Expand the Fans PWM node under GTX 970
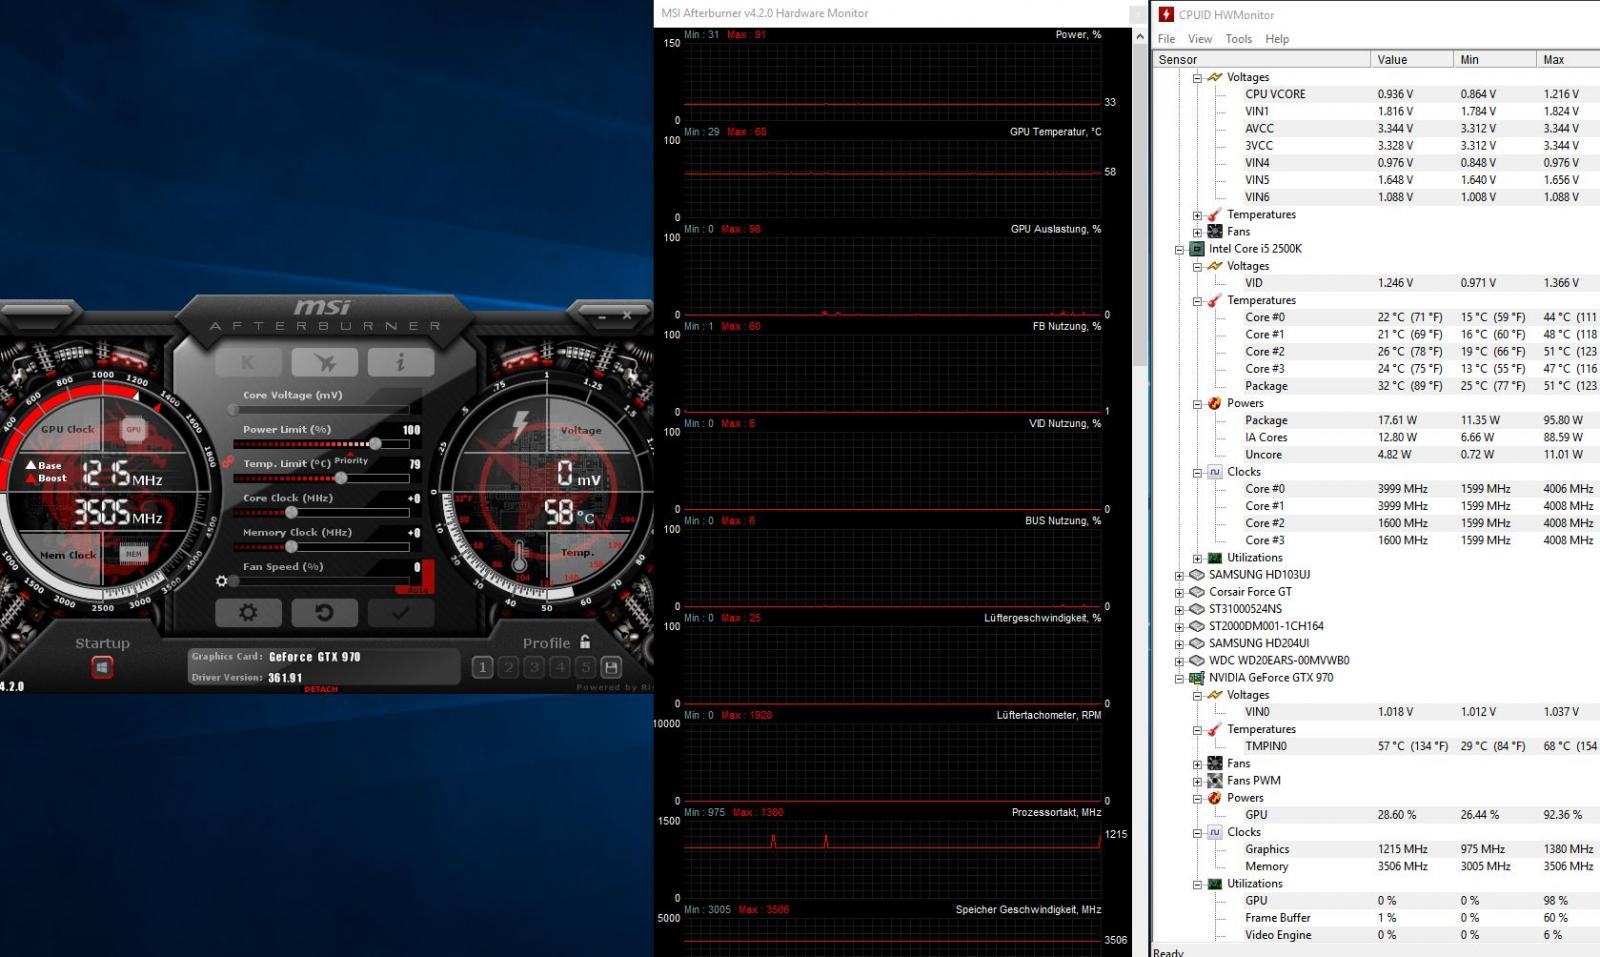This screenshot has height=957, width=1600. click(1197, 781)
